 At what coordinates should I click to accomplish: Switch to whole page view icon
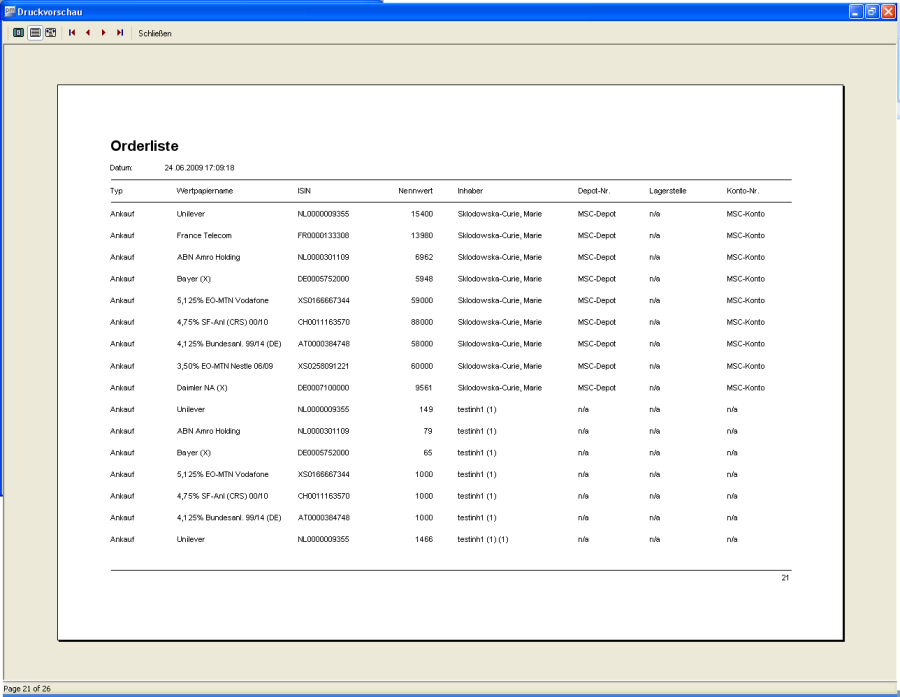point(19,33)
